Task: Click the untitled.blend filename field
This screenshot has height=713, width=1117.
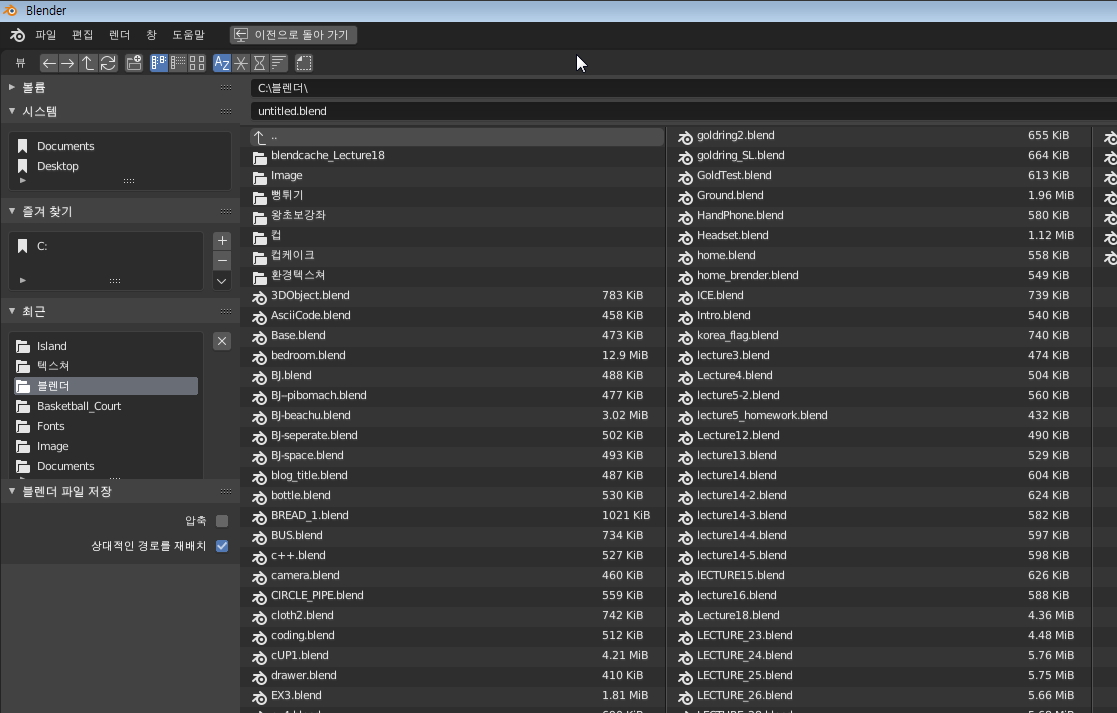Action: coord(684,111)
